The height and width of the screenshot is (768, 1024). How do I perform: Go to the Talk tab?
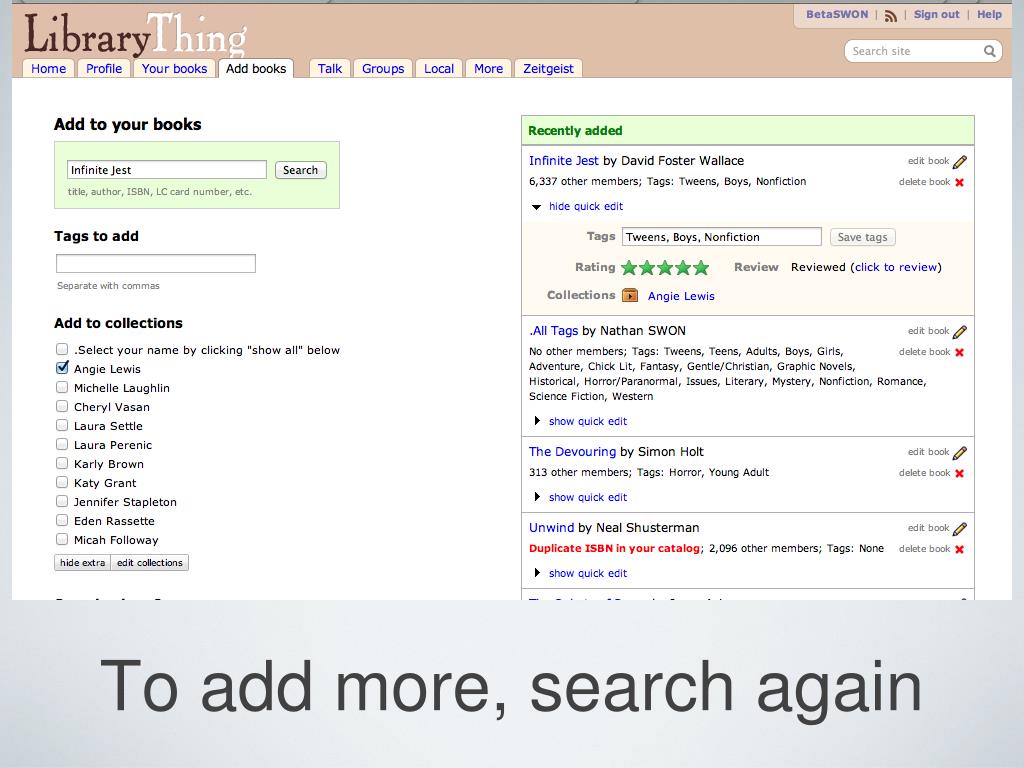pyautogui.click(x=330, y=69)
